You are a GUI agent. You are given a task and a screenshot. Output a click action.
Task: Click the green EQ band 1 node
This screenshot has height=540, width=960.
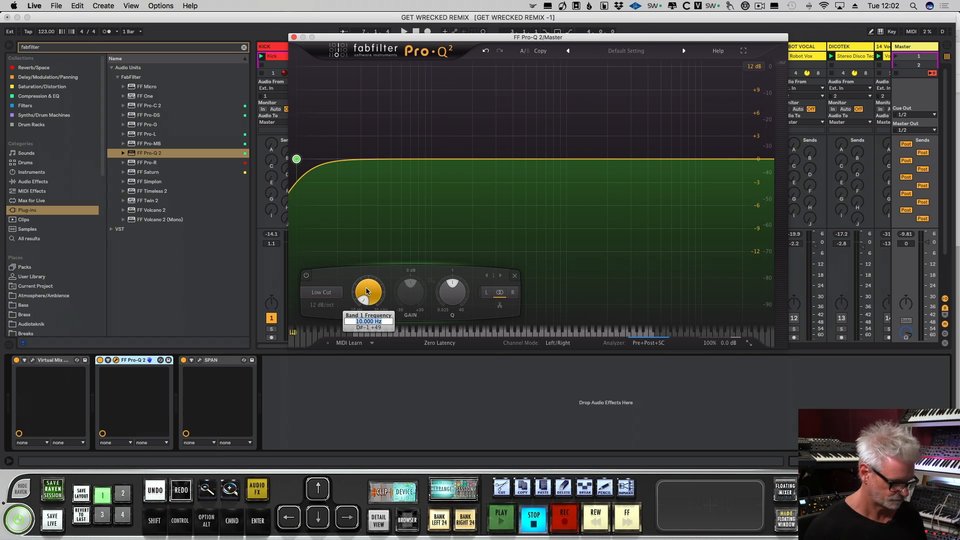(296, 159)
